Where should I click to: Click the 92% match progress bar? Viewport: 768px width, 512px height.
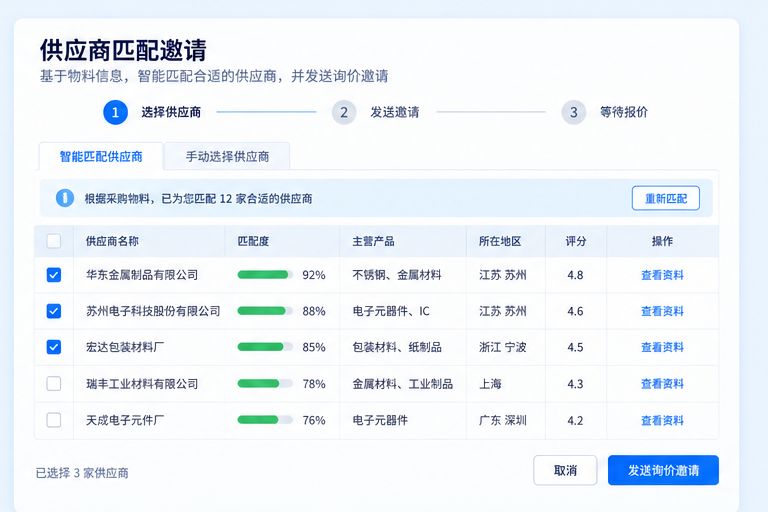[x=265, y=275]
